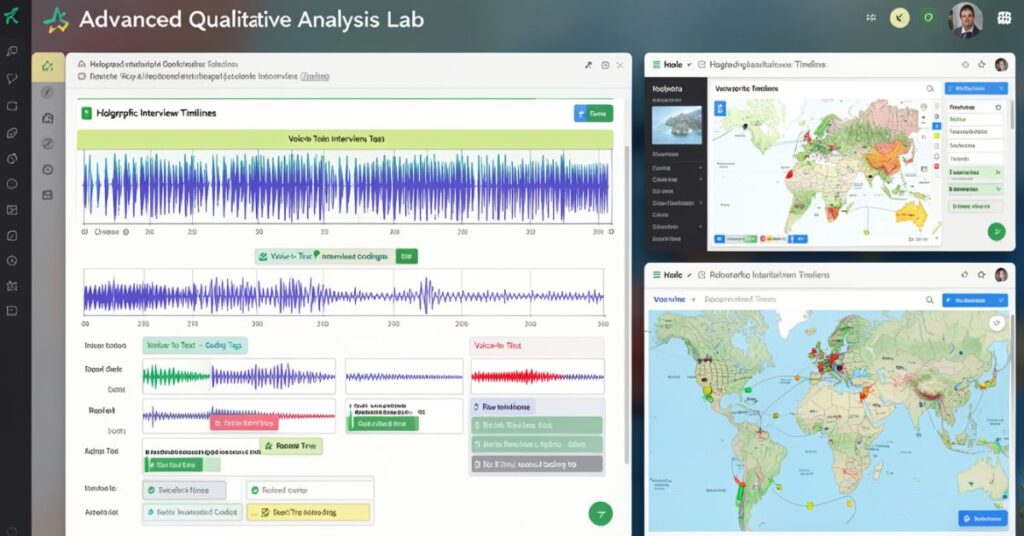Open 'Hole' dropdown in upper map window

(677, 65)
